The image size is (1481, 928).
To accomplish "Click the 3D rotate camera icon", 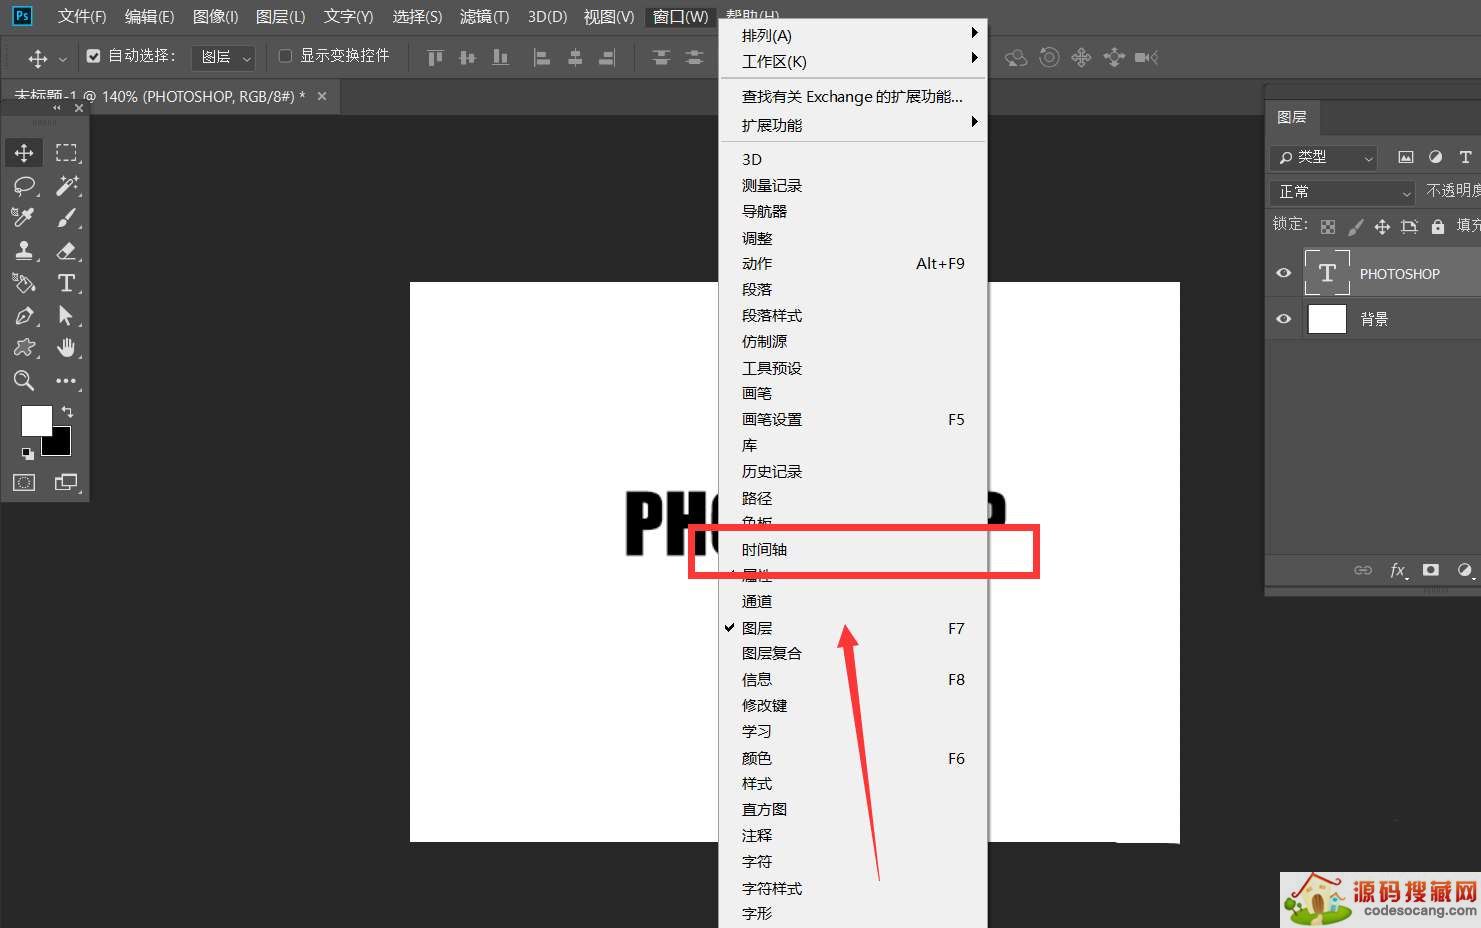I will pyautogui.click(x=1016, y=58).
